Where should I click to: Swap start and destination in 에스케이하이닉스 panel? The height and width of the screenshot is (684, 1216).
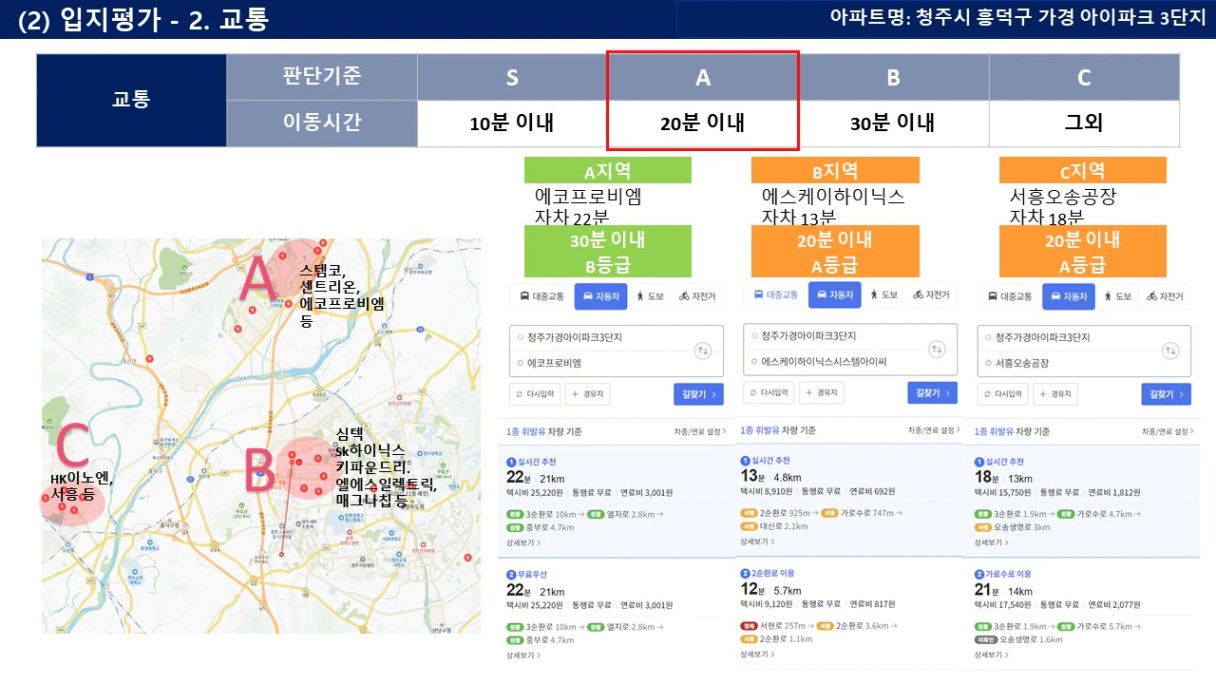click(936, 349)
